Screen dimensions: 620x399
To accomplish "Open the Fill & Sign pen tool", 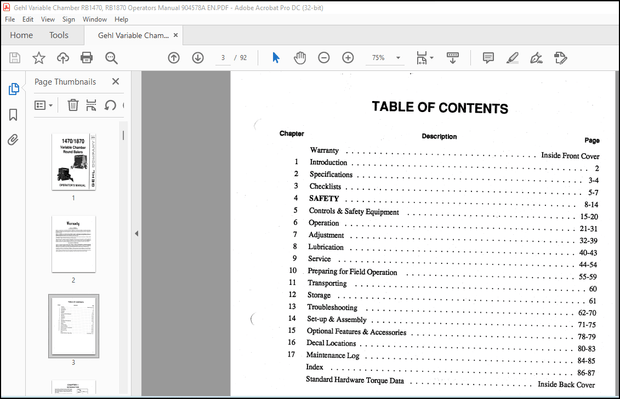I will (536, 58).
